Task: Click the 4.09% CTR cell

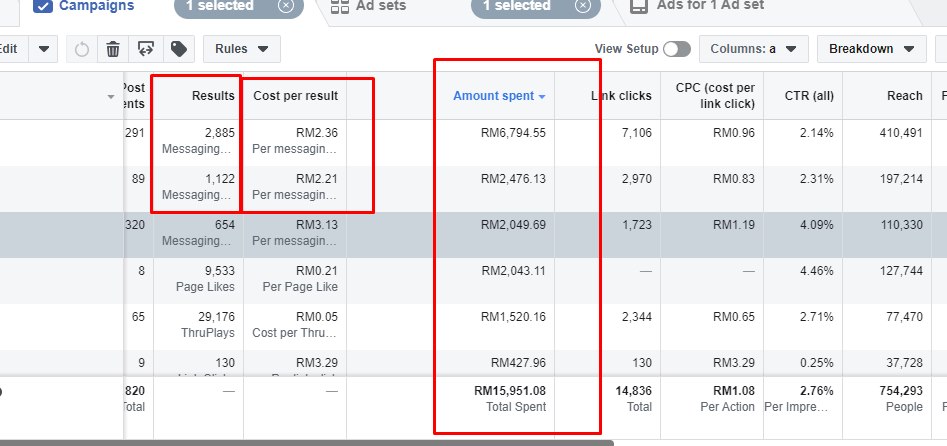Action: point(817,224)
